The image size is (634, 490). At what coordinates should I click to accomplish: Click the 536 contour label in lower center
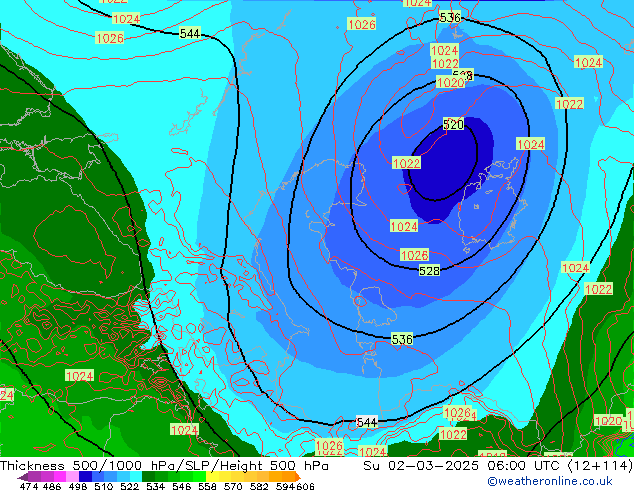pos(402,340)
